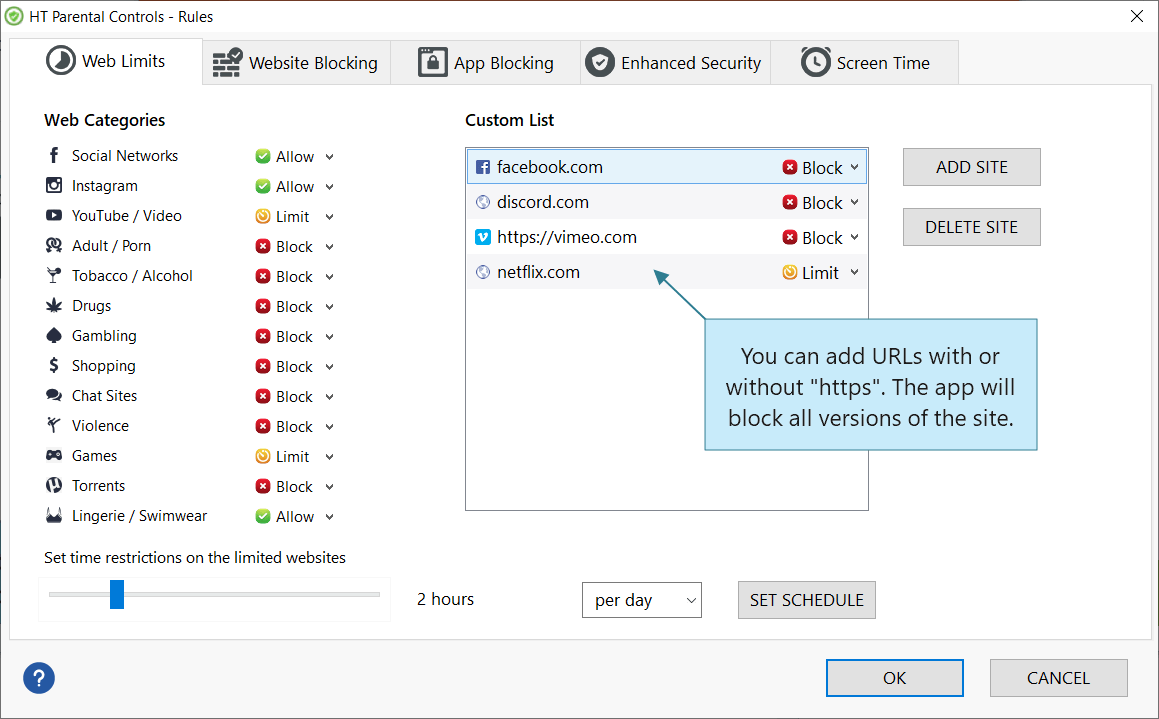Switch to the Enhanced Security tab
This screenshot has height=719, width=1159.
click(x=676, y=63)
